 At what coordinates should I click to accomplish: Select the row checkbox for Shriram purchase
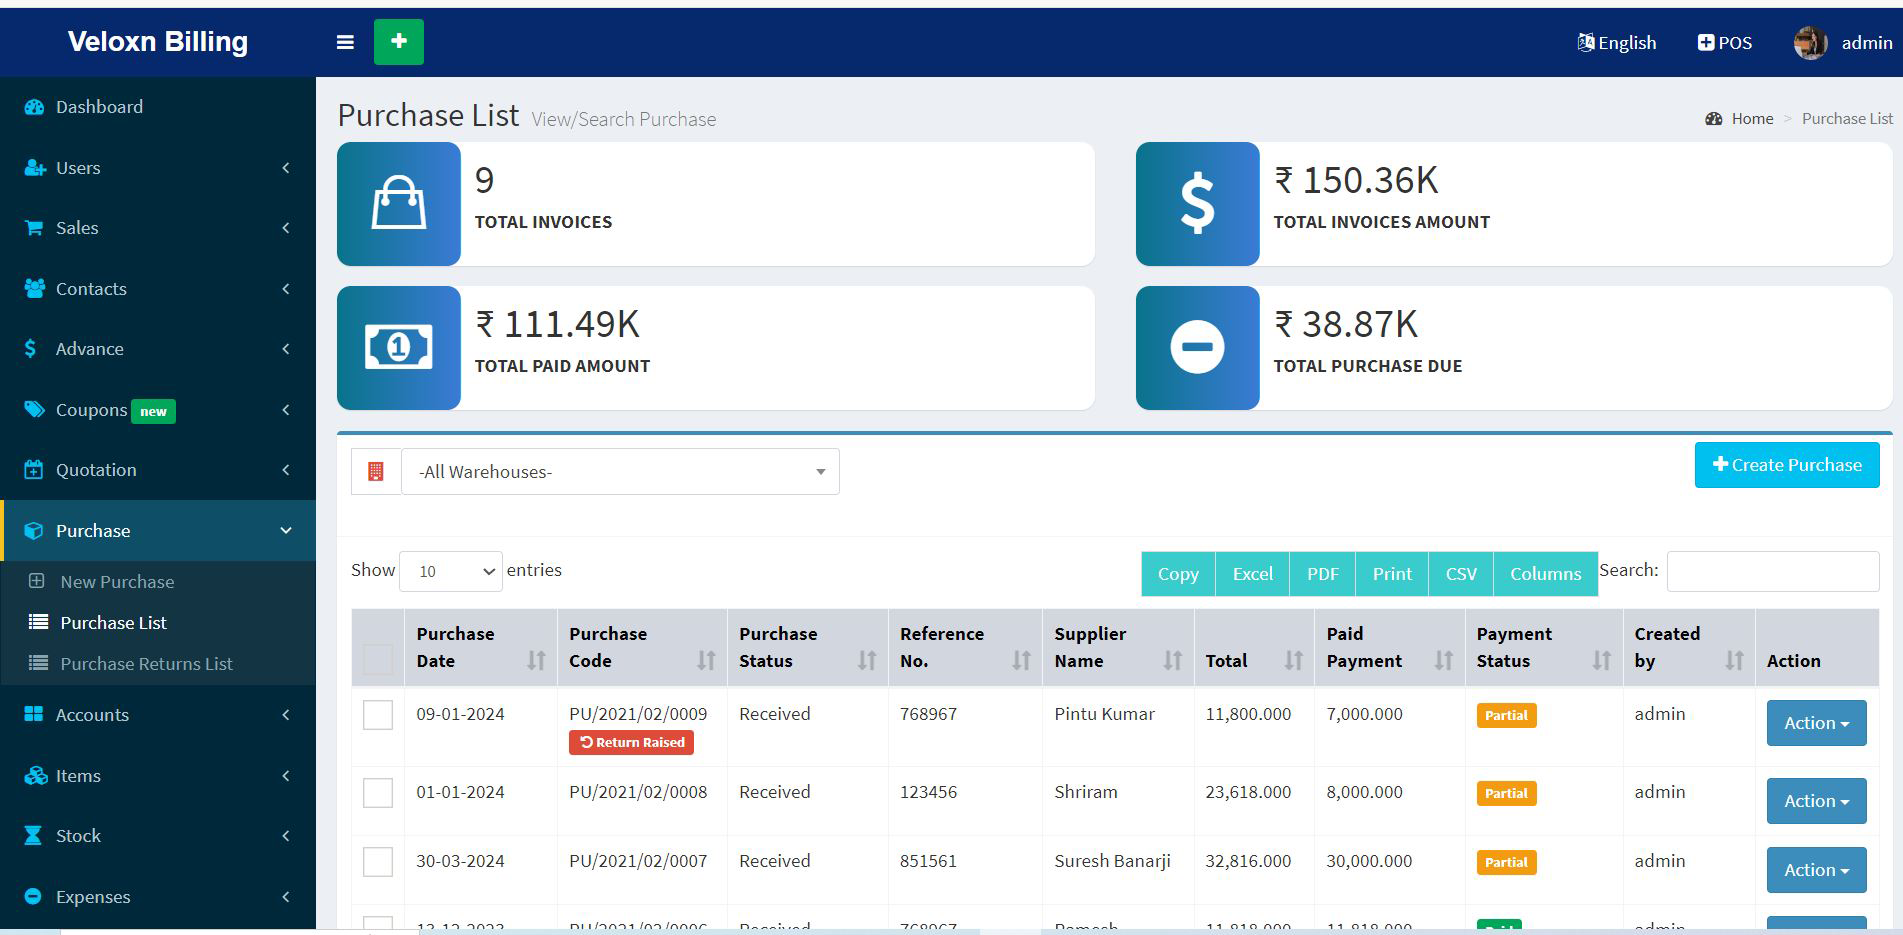378,793
